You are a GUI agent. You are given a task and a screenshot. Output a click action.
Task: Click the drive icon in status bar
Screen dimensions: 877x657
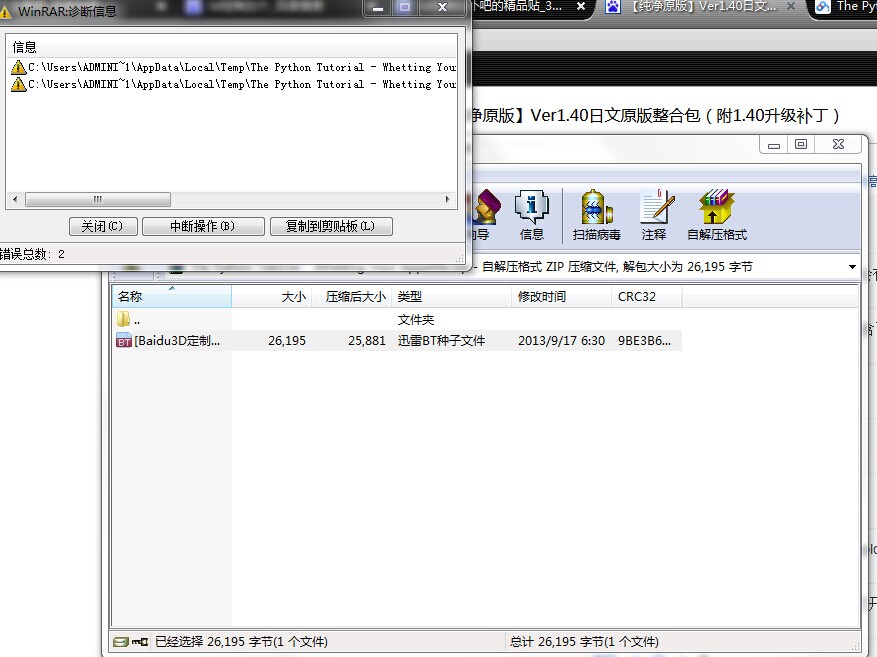pyautogui.click(x=121, y=642)
